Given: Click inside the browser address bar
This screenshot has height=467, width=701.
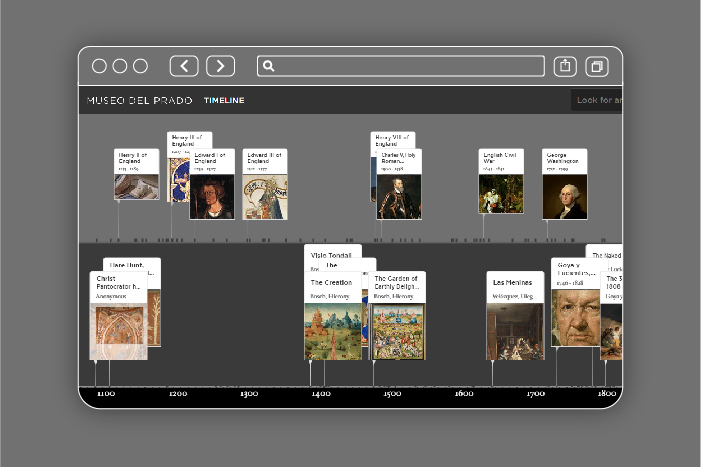Looking at the screenshot, I should [x=405, y=66].
